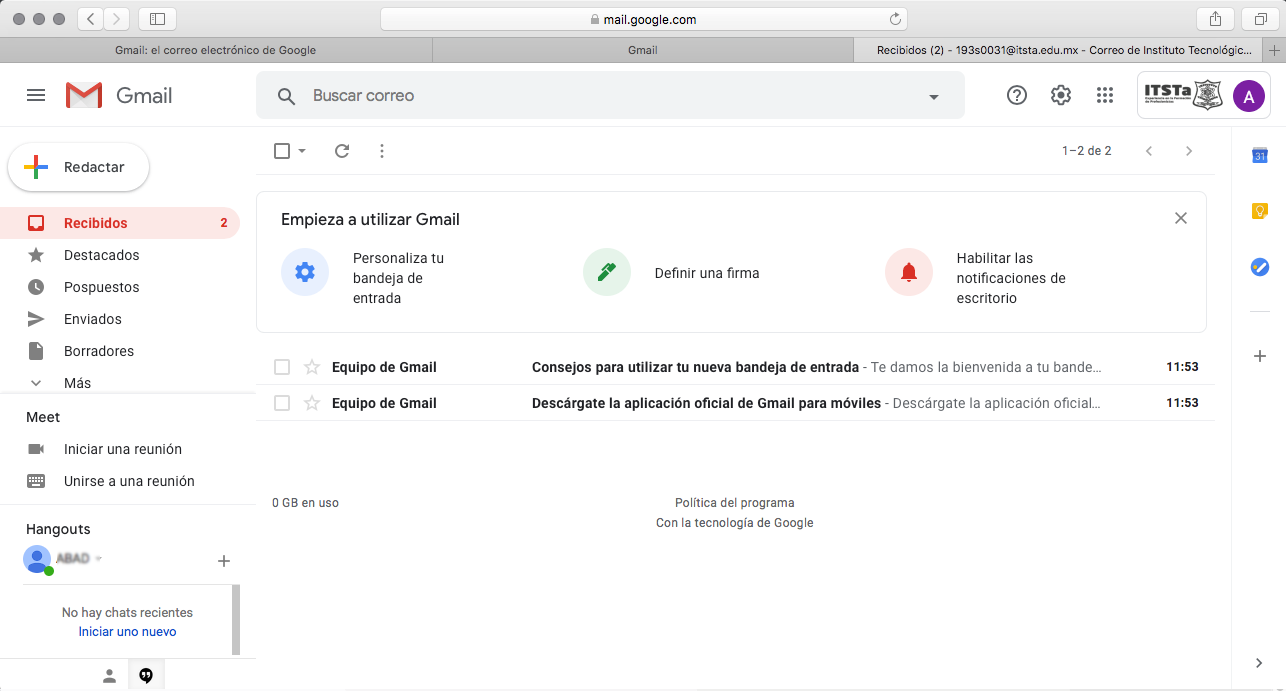Open the main menu hamburger icon
This screenshot has height=691, width=1286.
[36, 95]
